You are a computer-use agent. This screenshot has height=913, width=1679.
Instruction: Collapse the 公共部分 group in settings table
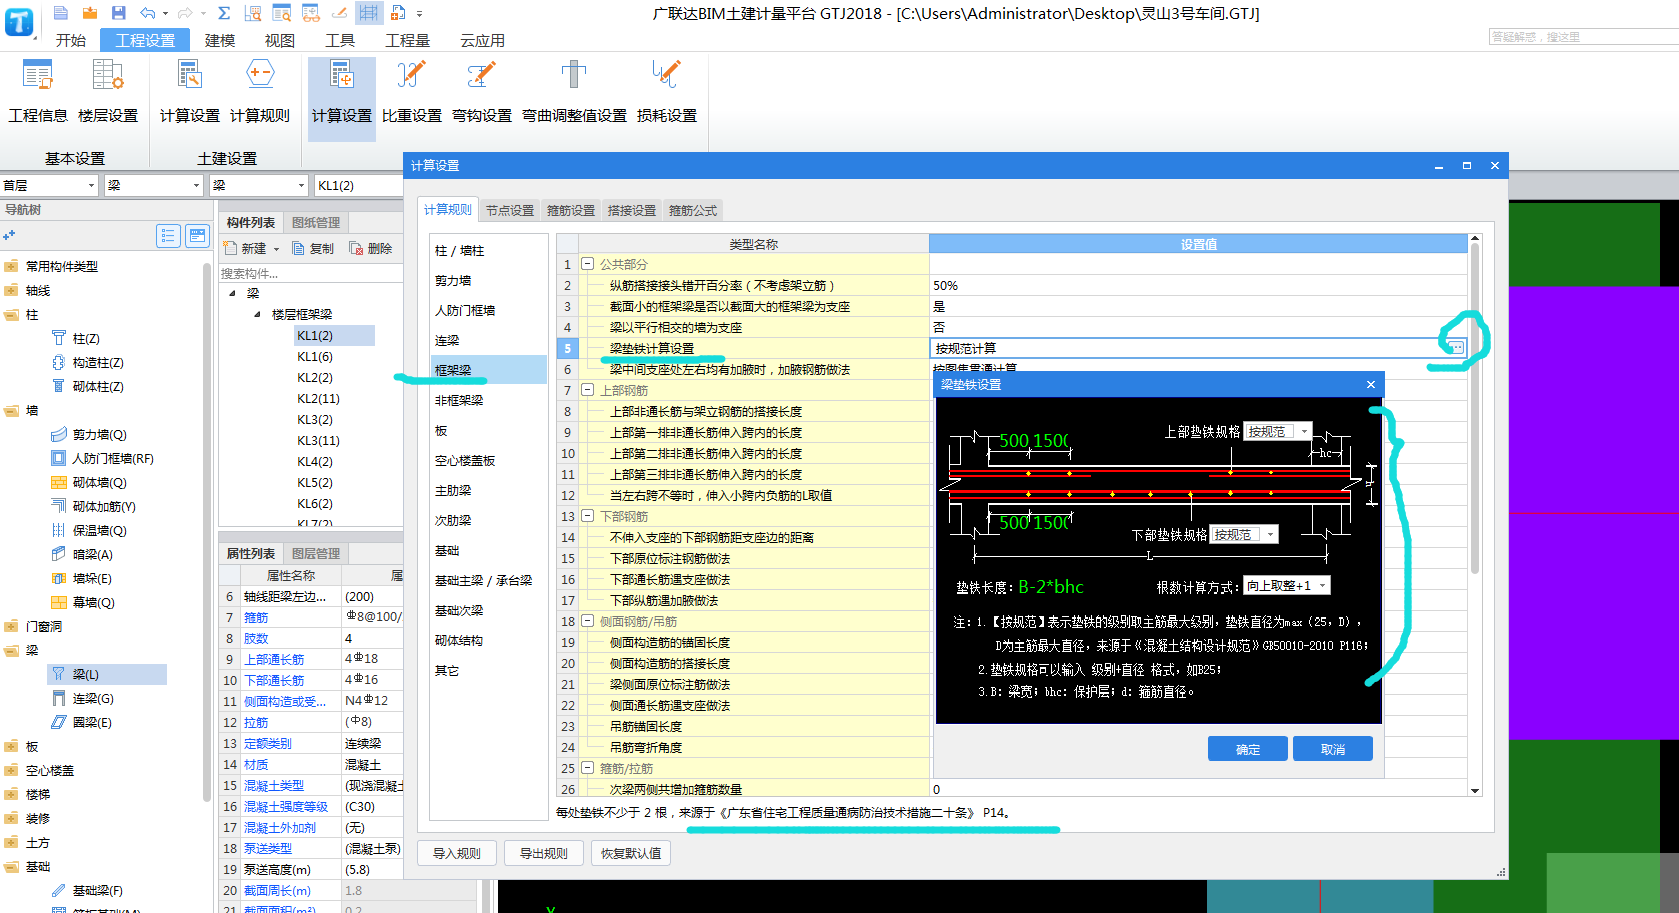(587, 264)
